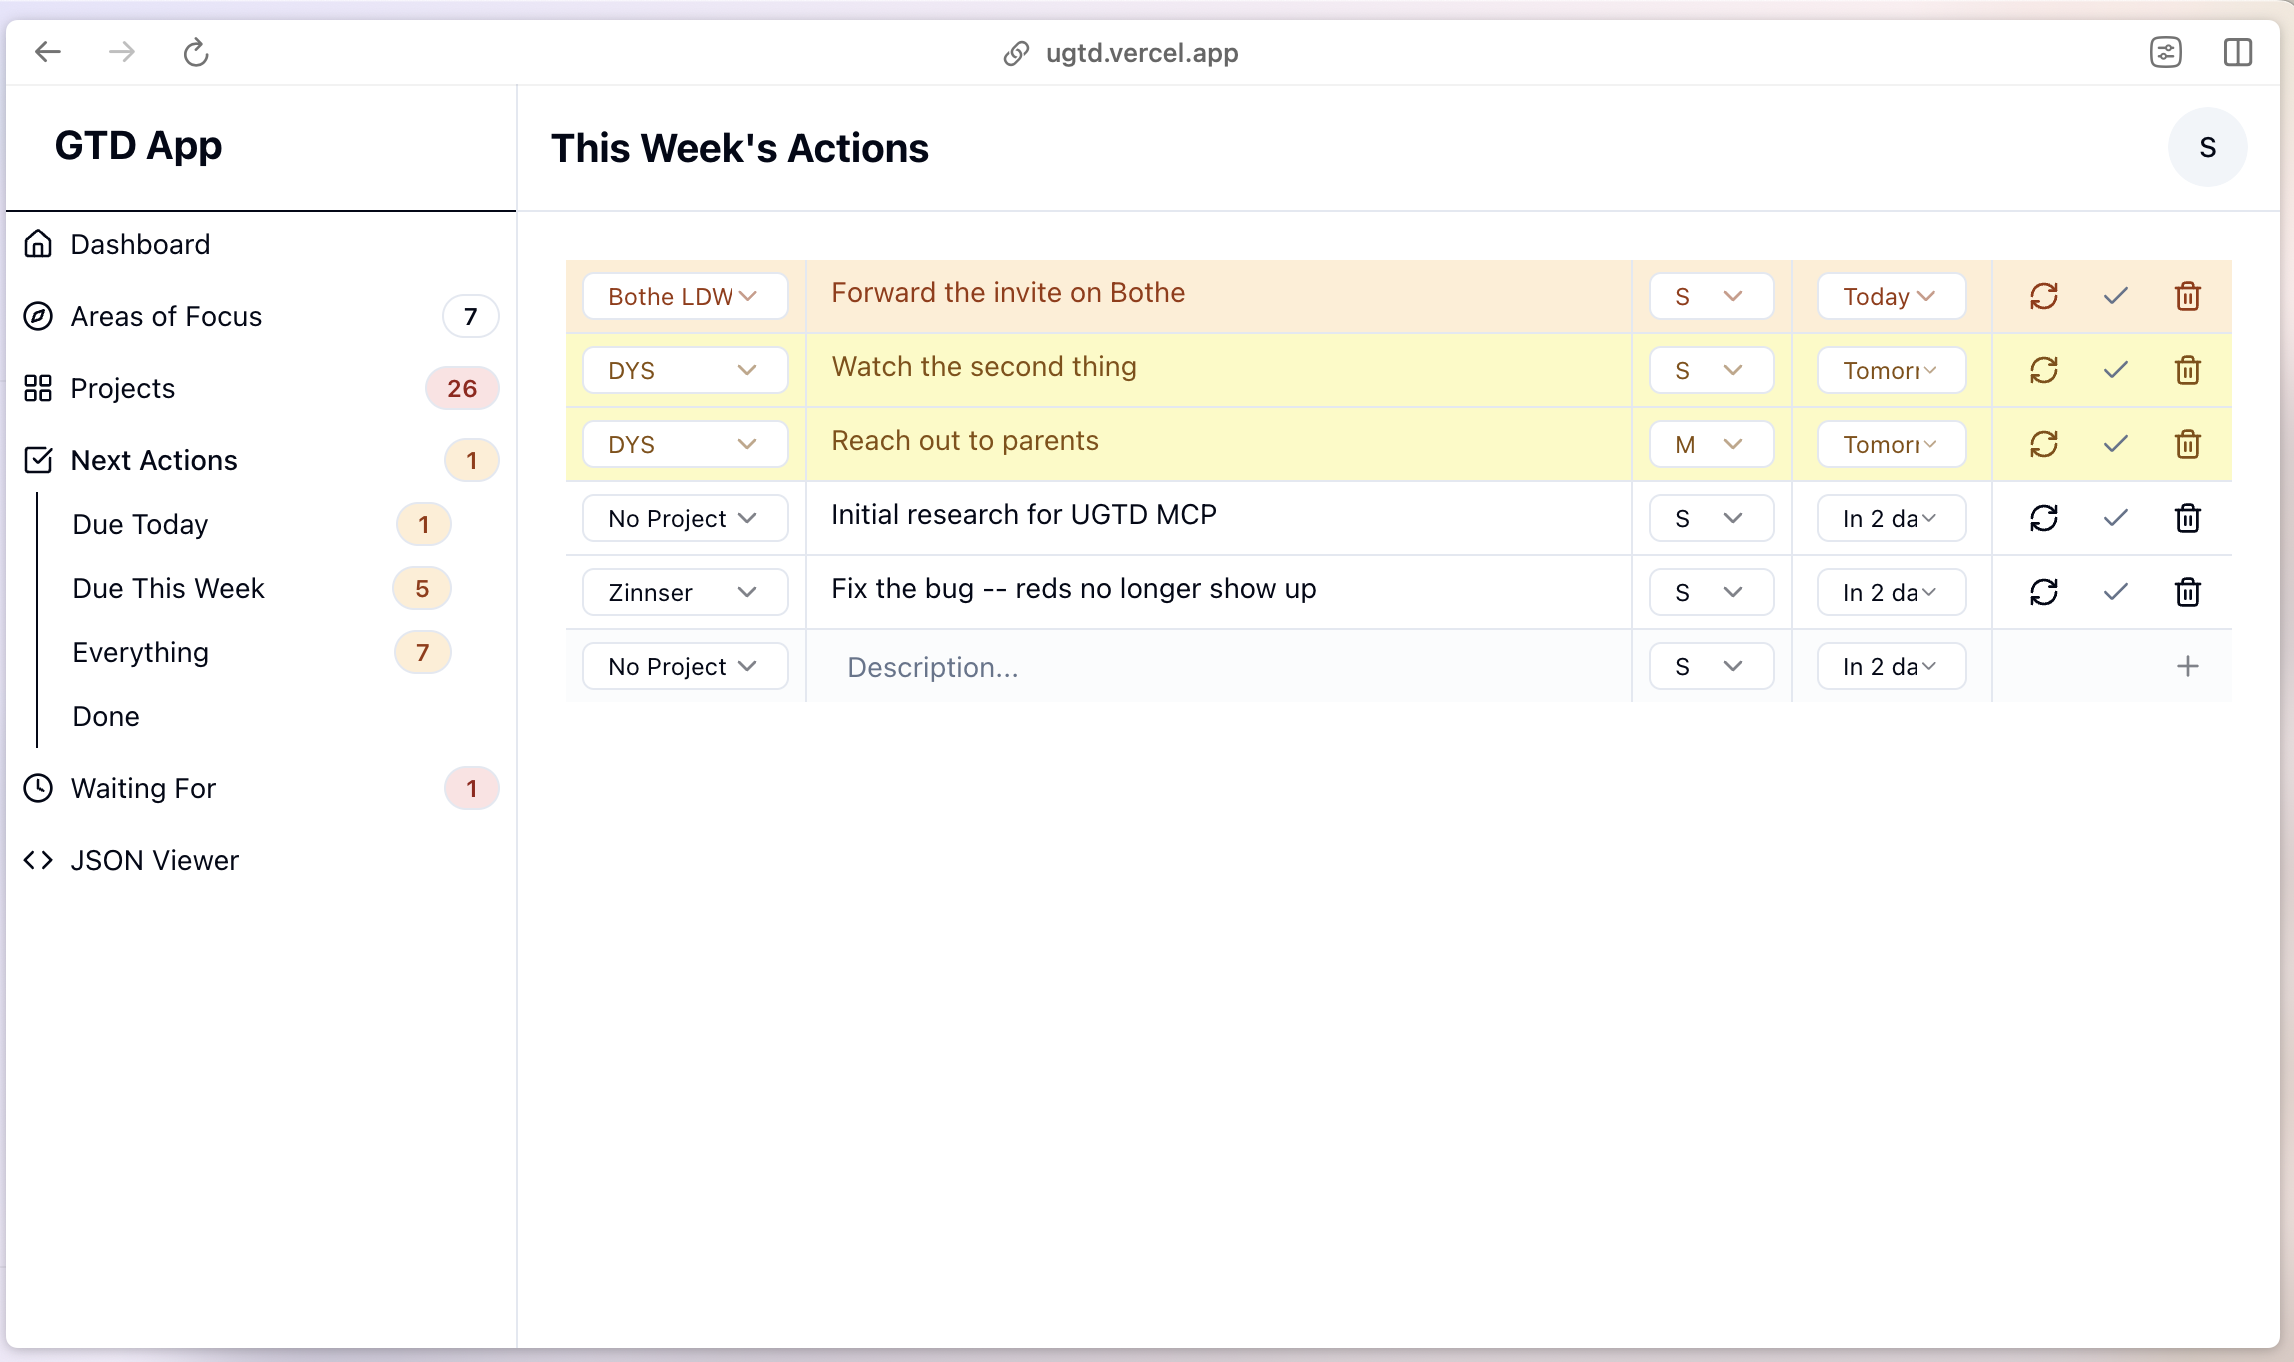Expand the M size dropdown

click(1710, 444)
